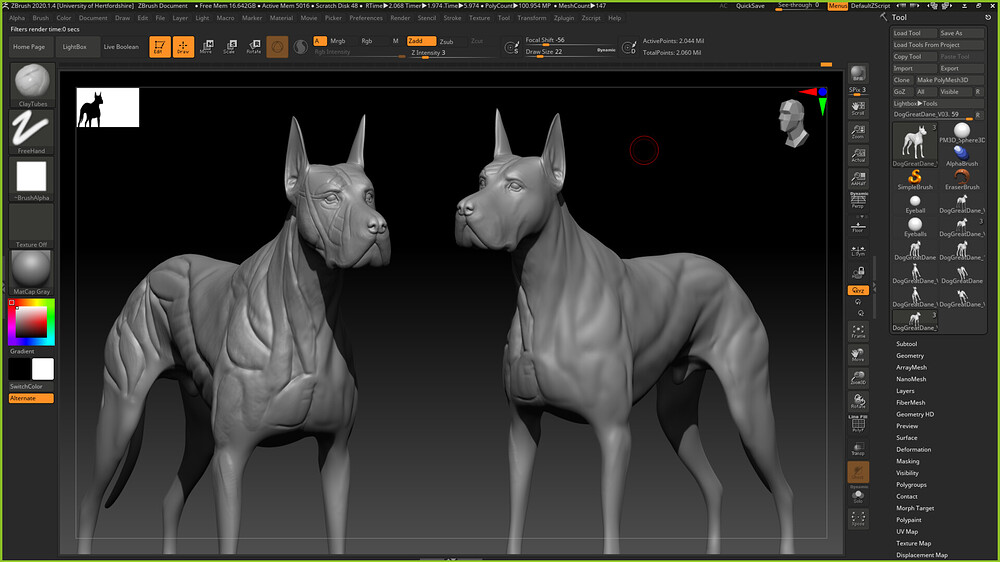1000x562 pixels.
Task: Click the Rotate view icon in right shelf
Action: coord(858,402)
